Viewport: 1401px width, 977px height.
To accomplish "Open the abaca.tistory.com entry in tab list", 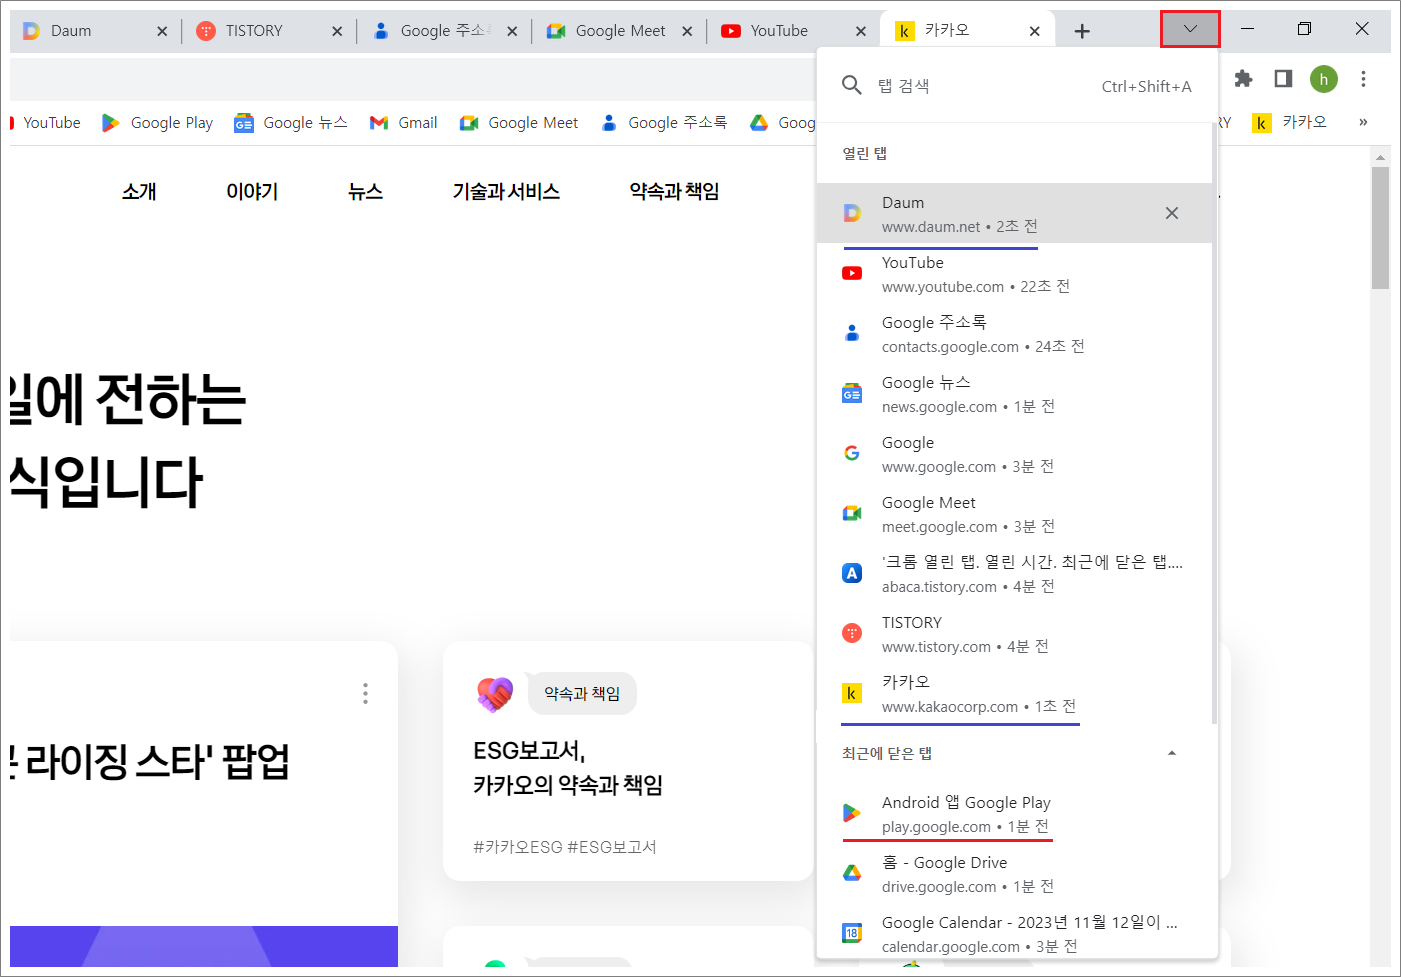I will pos(1014,573).
